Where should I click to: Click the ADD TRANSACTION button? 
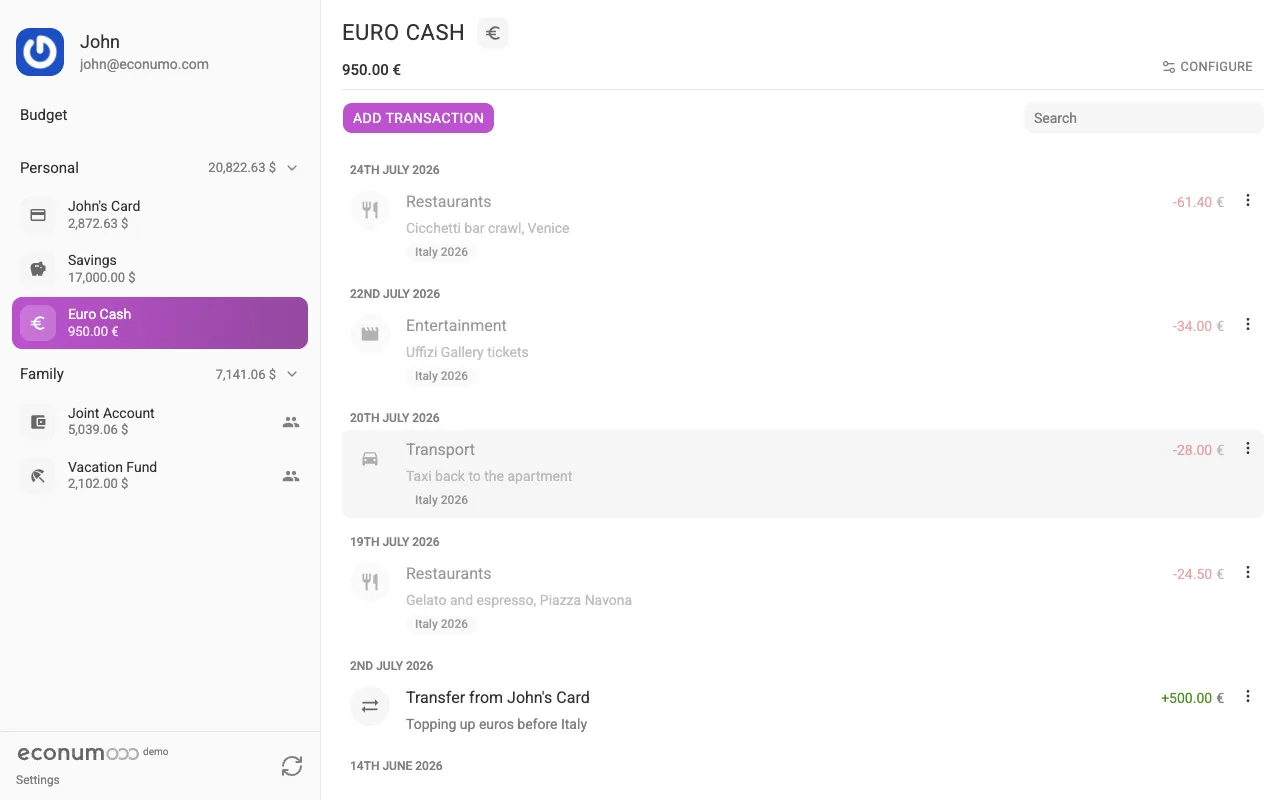pos(418,118)
